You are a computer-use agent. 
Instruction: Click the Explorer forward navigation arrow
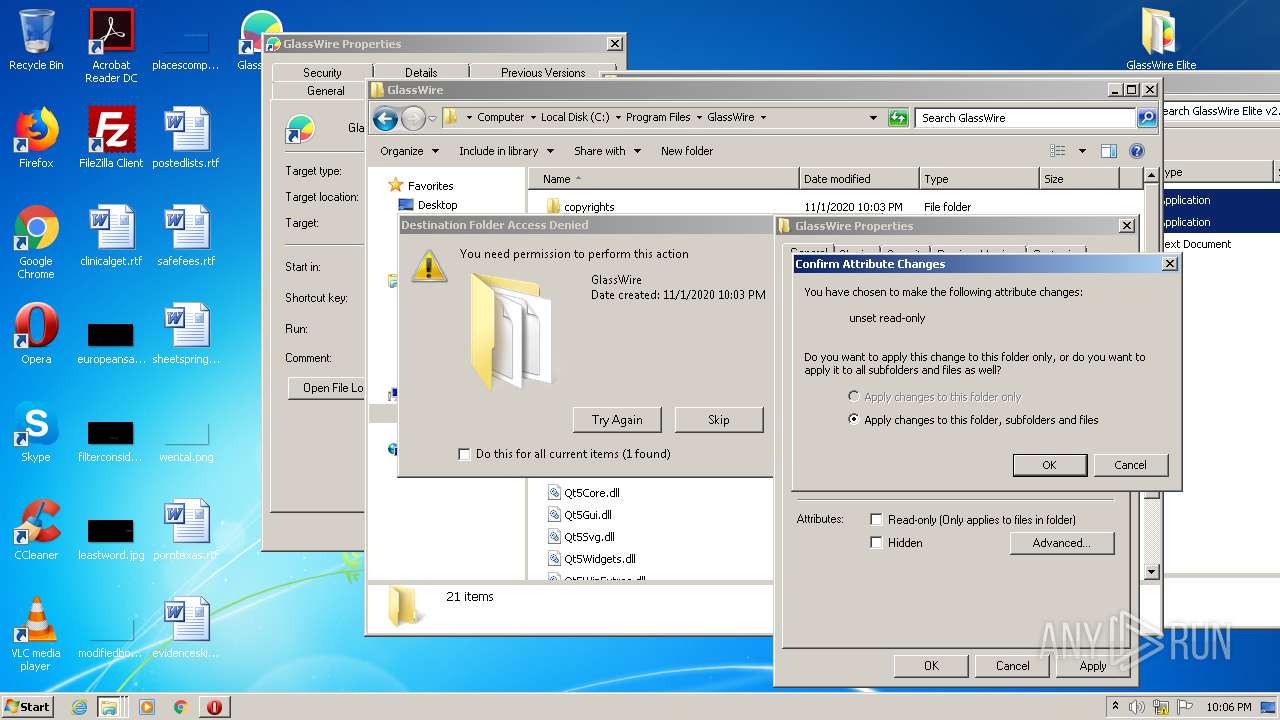point(413,119)
